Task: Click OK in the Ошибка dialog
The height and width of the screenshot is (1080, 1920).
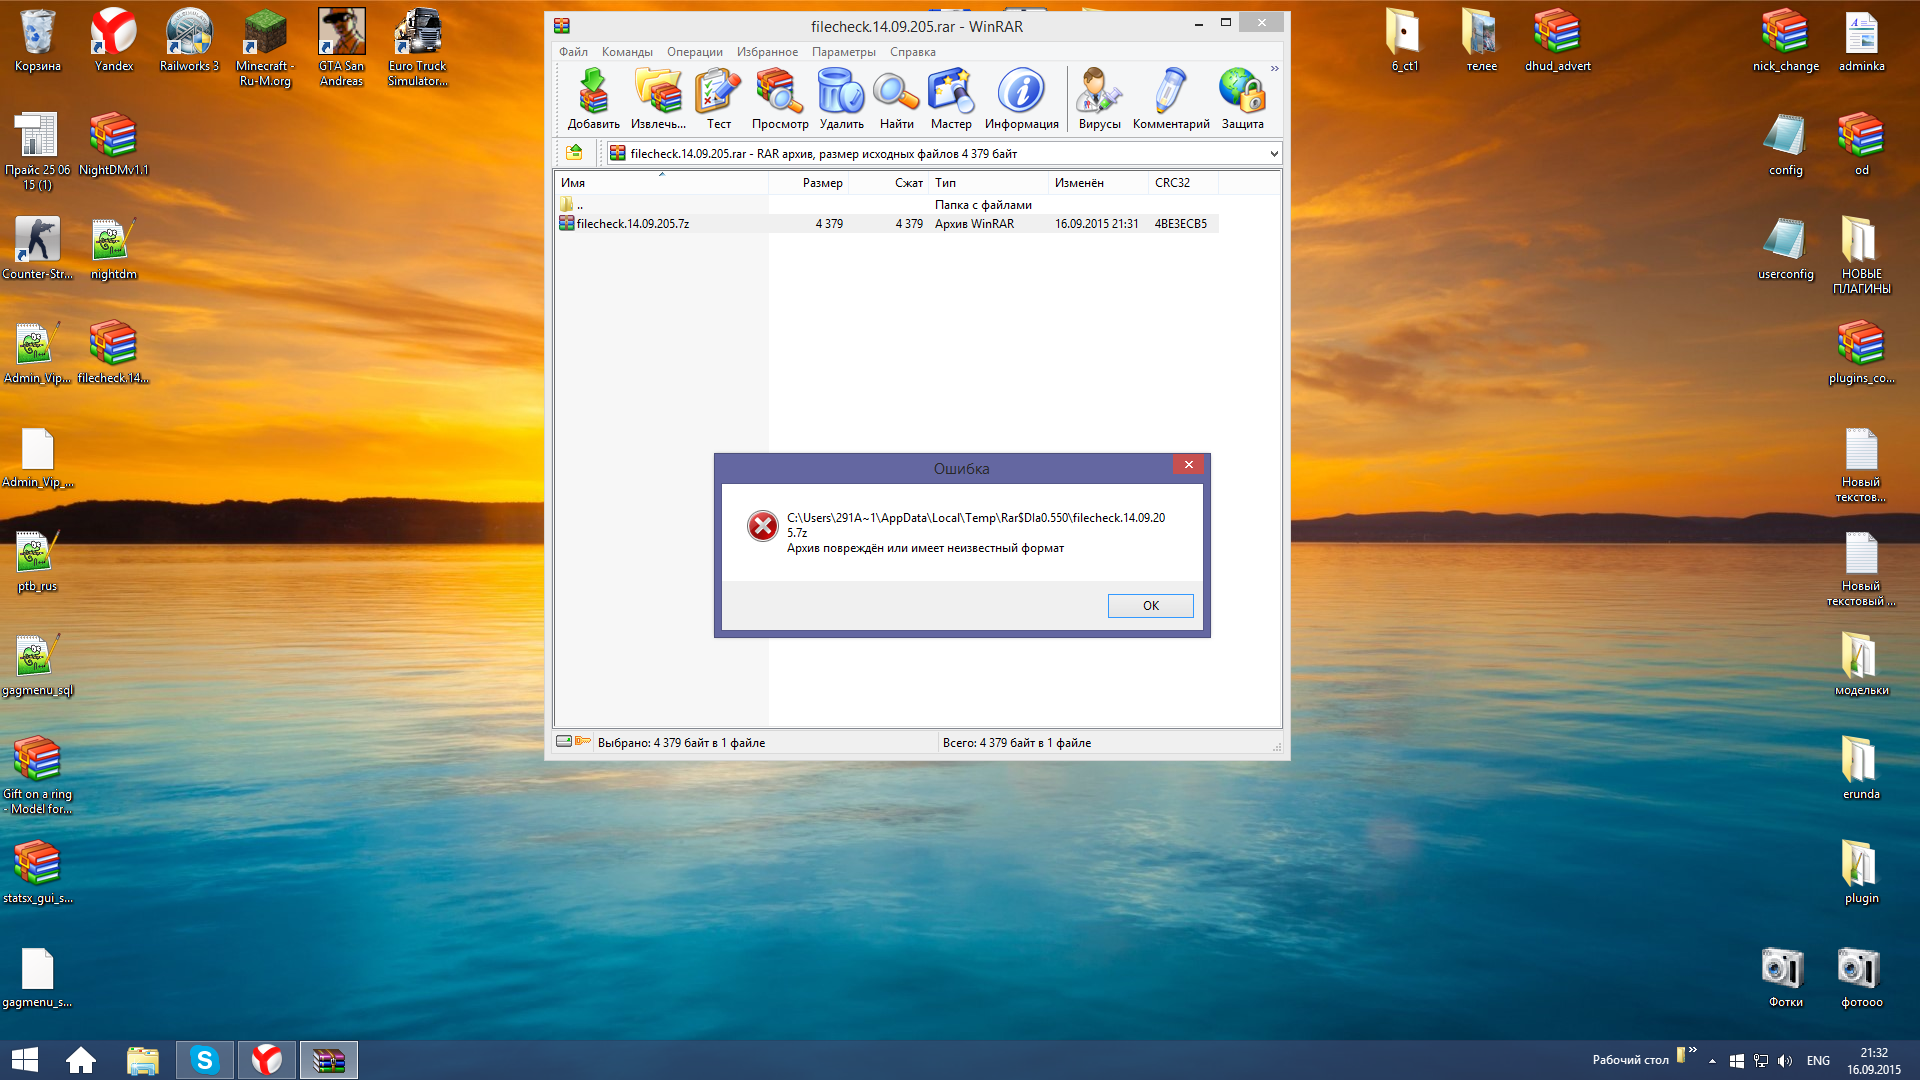Action: coord(1150,606)
